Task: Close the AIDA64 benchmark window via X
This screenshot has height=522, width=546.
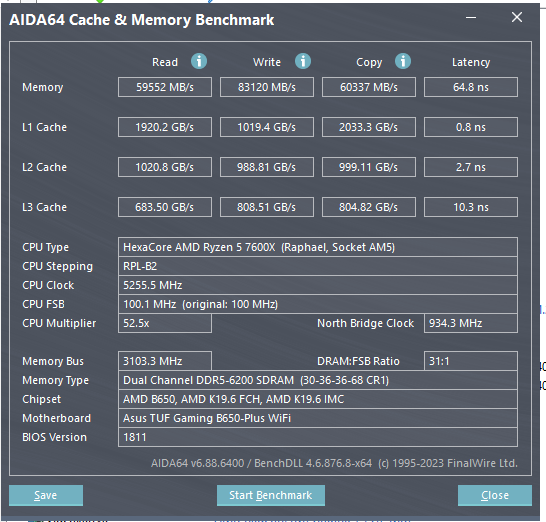Action: click(x=517, y=17)
